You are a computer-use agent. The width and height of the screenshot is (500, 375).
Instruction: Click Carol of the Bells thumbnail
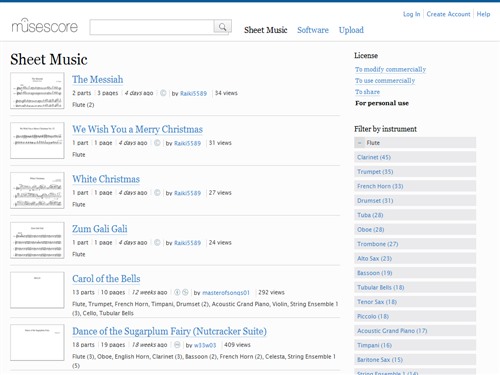point(37,290)
